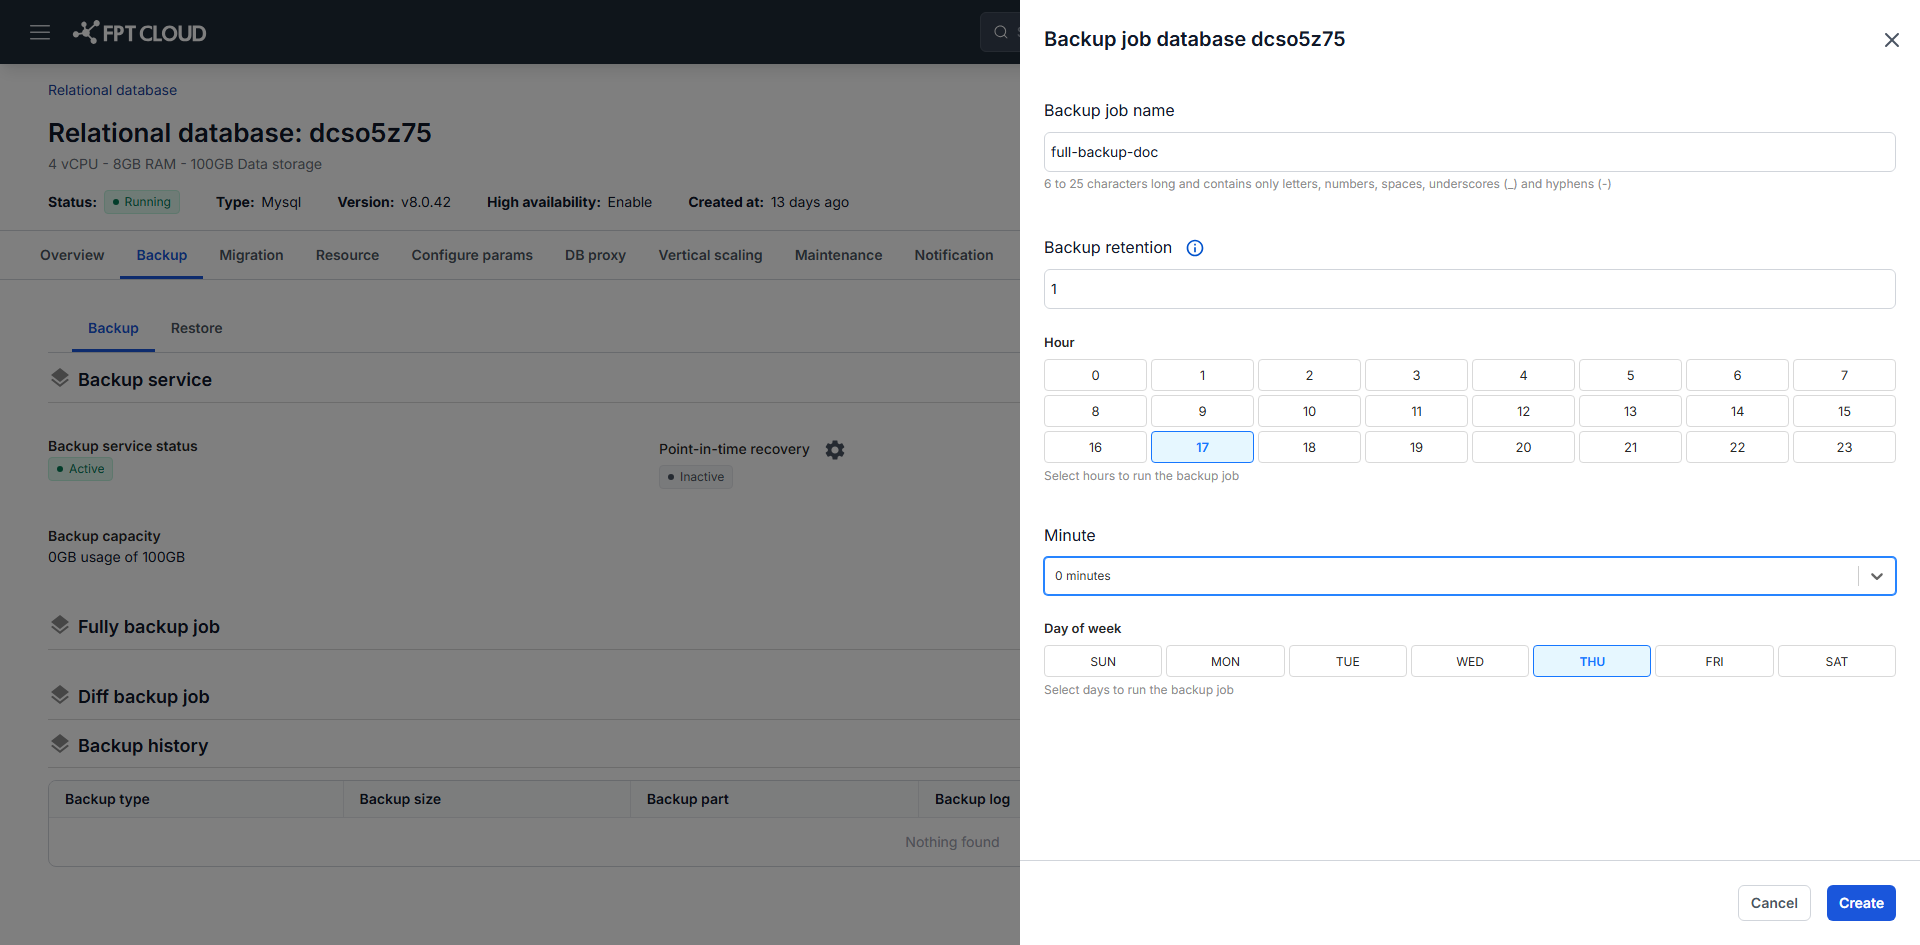1920x945 pixels.
Task: Click the Cancel button
Action: click(1774, 903)
